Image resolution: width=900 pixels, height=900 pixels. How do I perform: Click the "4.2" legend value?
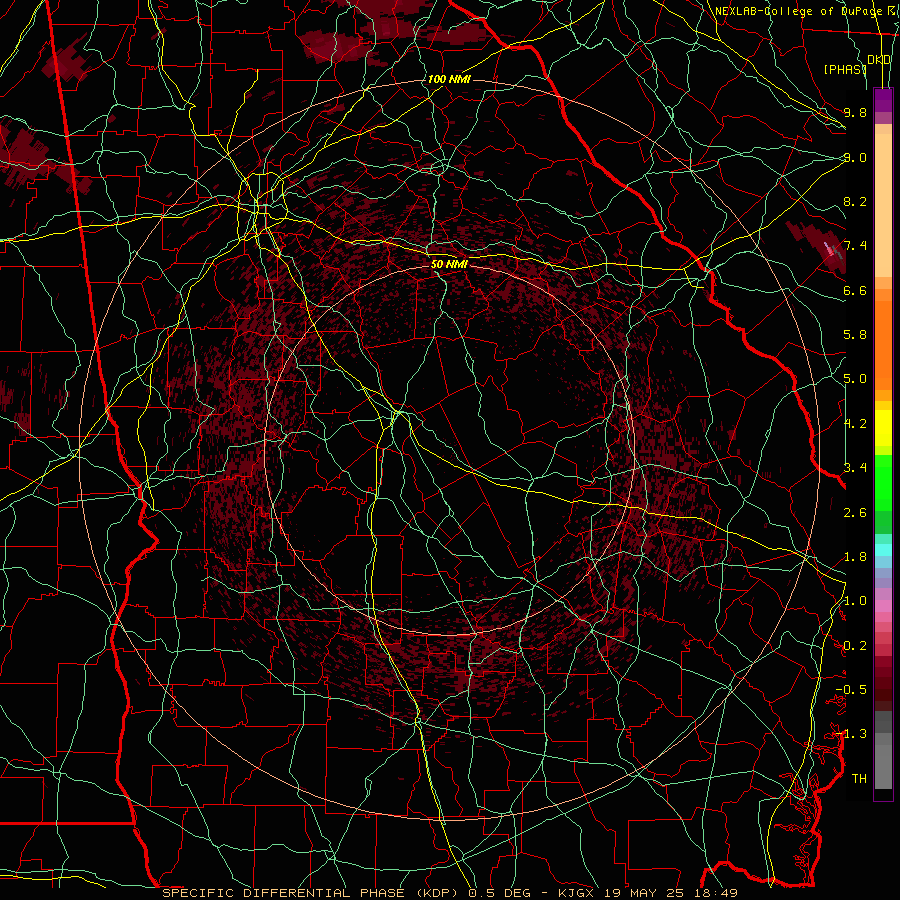pos(855,424)
